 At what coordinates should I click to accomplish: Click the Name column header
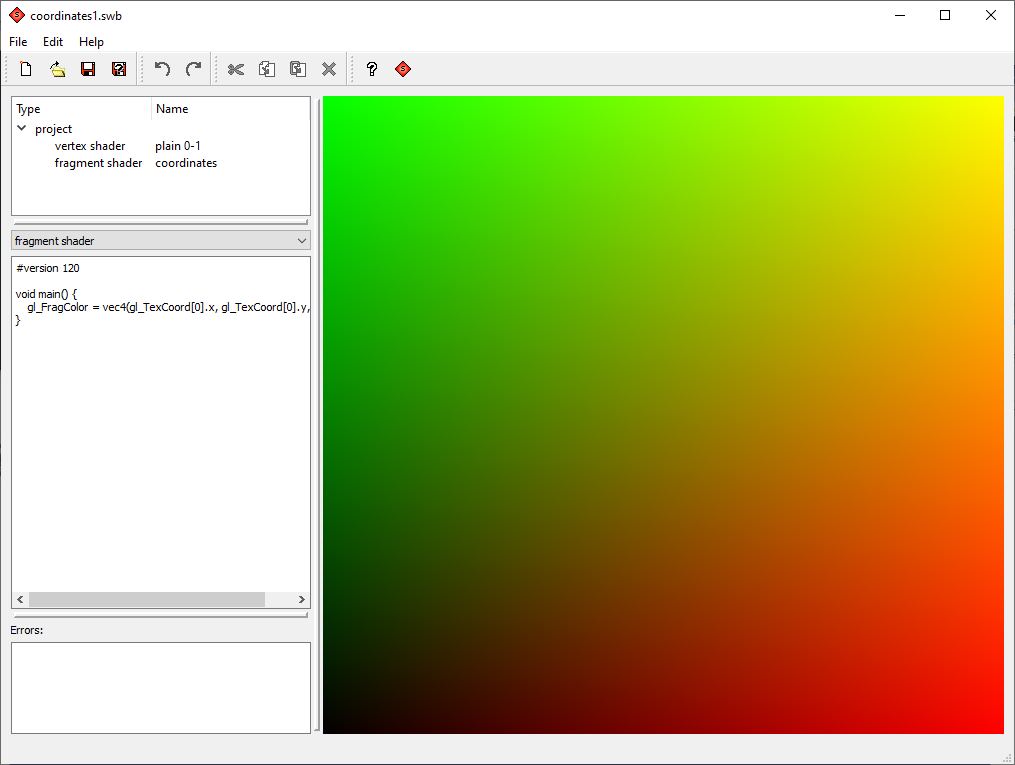231,109
